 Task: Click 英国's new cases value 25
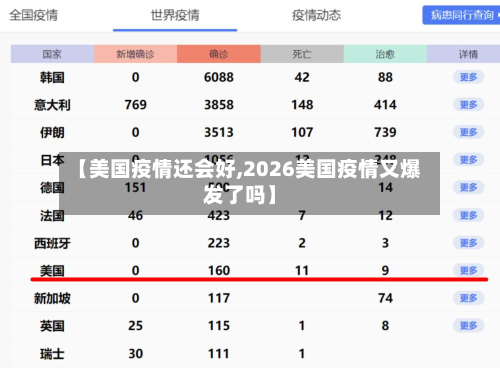135,326
